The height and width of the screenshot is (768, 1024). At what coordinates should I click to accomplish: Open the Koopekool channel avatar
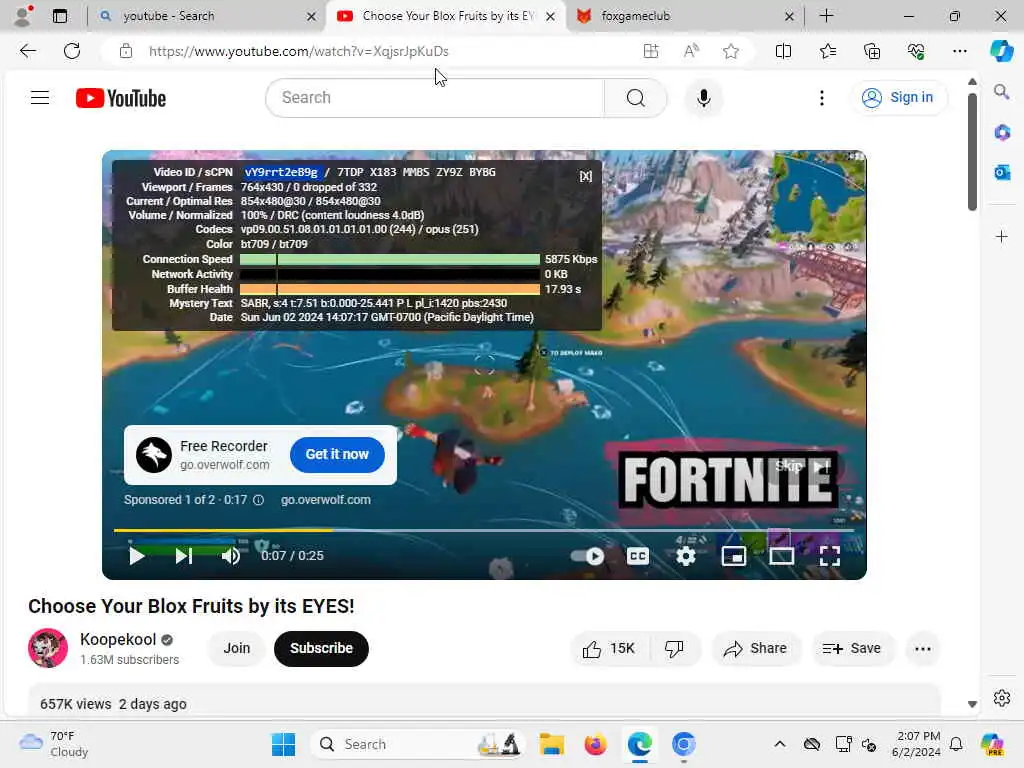[x=48, y=648]
